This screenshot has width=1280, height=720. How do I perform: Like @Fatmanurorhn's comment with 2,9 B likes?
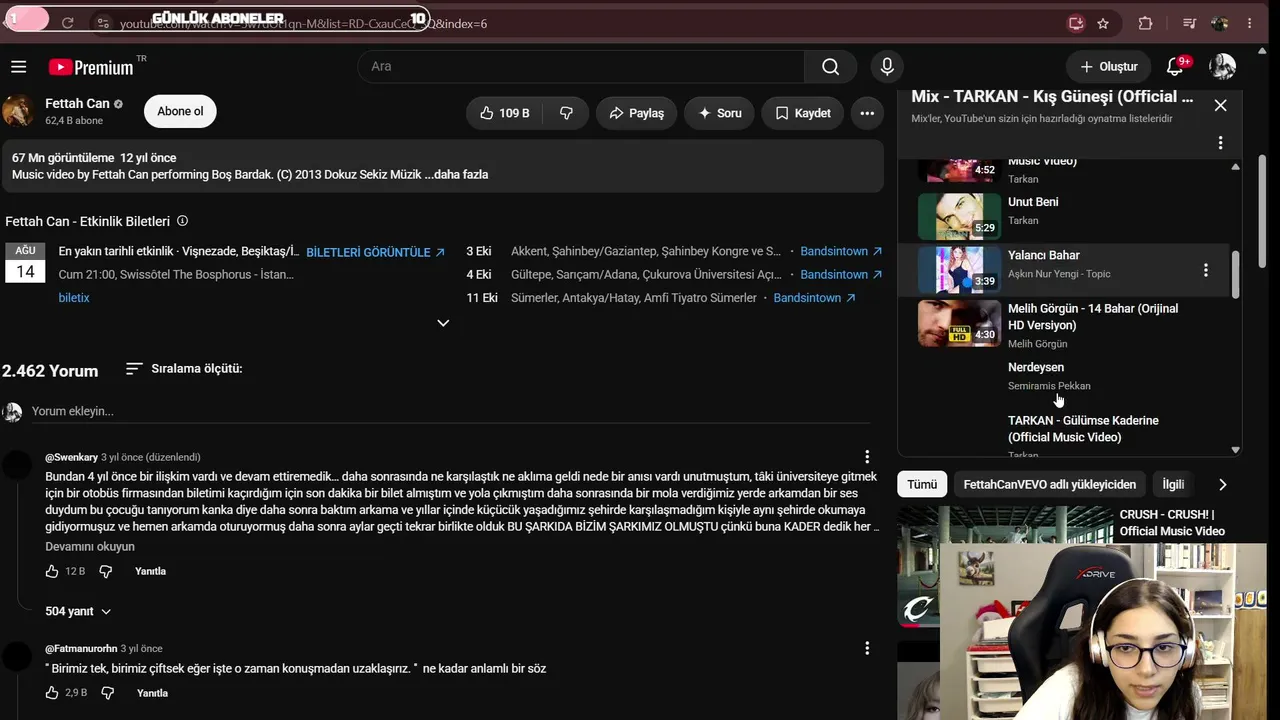point(52,693)
